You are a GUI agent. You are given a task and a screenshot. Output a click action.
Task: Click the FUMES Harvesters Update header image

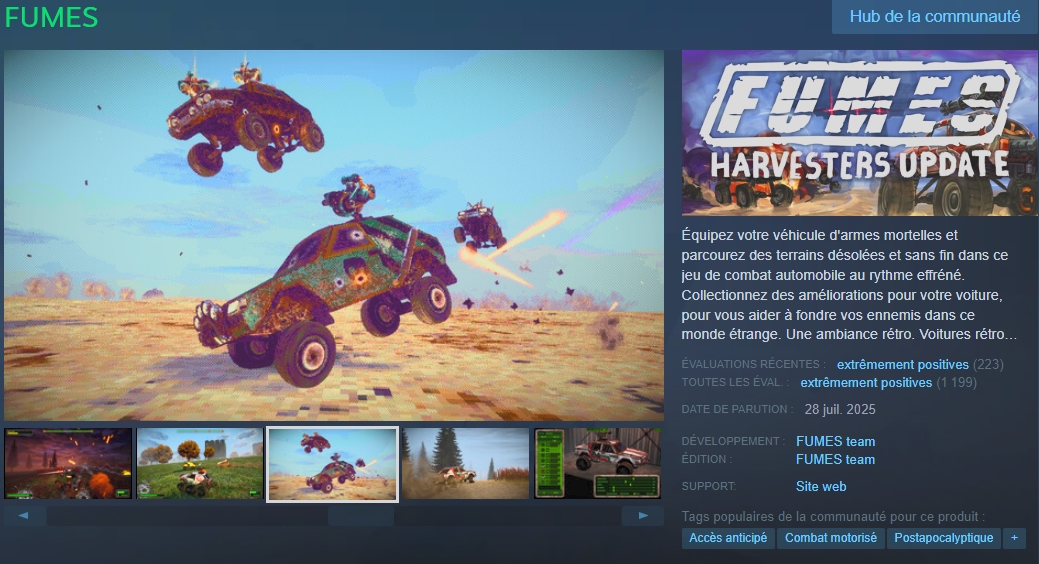click(x=860, y=133)
